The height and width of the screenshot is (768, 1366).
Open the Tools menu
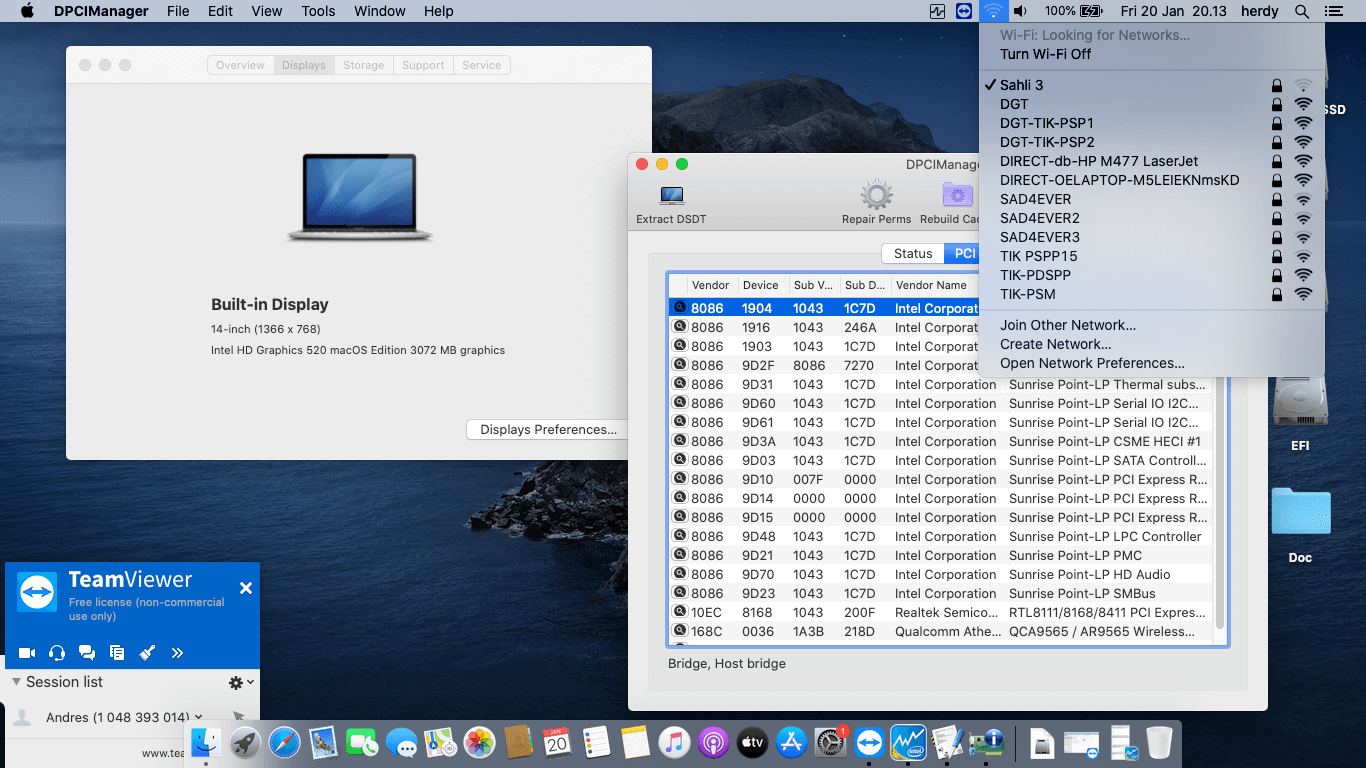click(318, 11)
